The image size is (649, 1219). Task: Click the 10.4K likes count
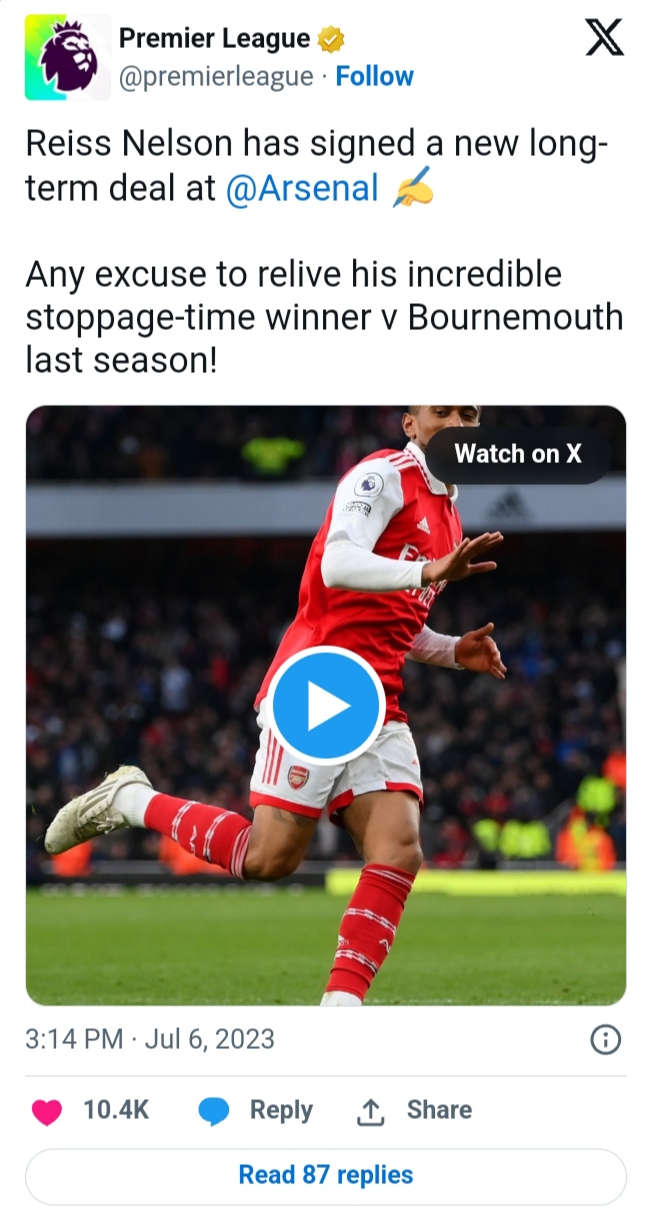[116, 1110]
